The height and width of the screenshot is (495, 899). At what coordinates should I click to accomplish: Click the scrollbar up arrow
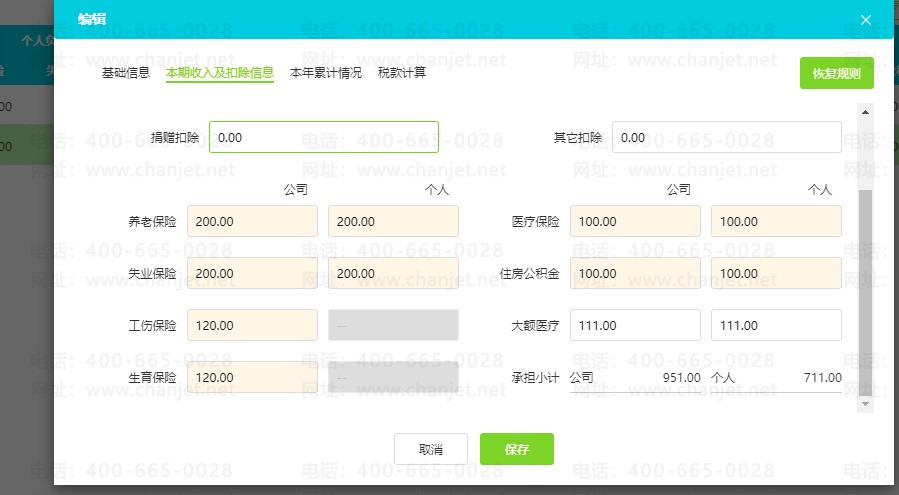(x=865, y=111)
